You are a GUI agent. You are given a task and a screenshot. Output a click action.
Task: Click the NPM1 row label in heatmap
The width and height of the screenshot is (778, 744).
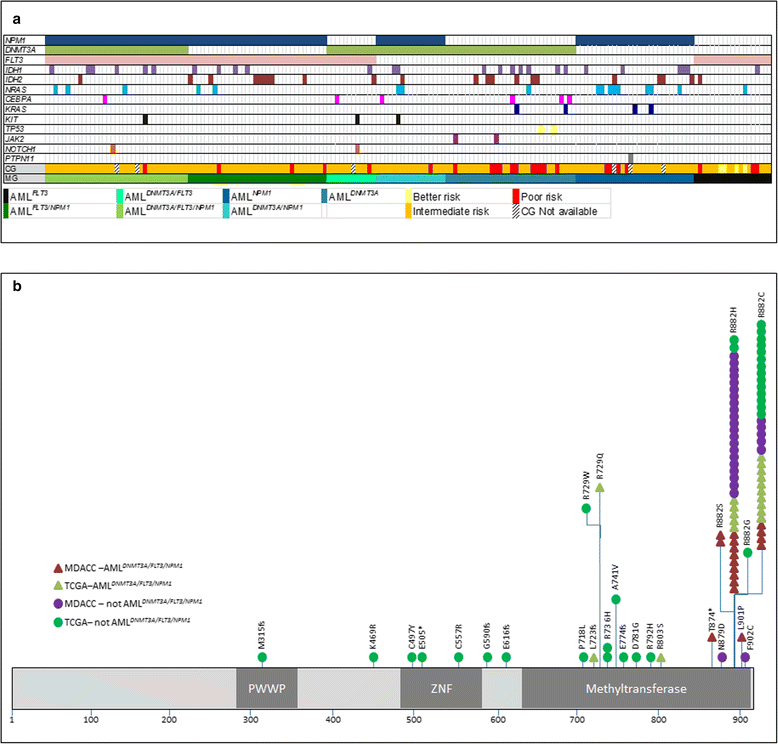click(x=14, y=40)
